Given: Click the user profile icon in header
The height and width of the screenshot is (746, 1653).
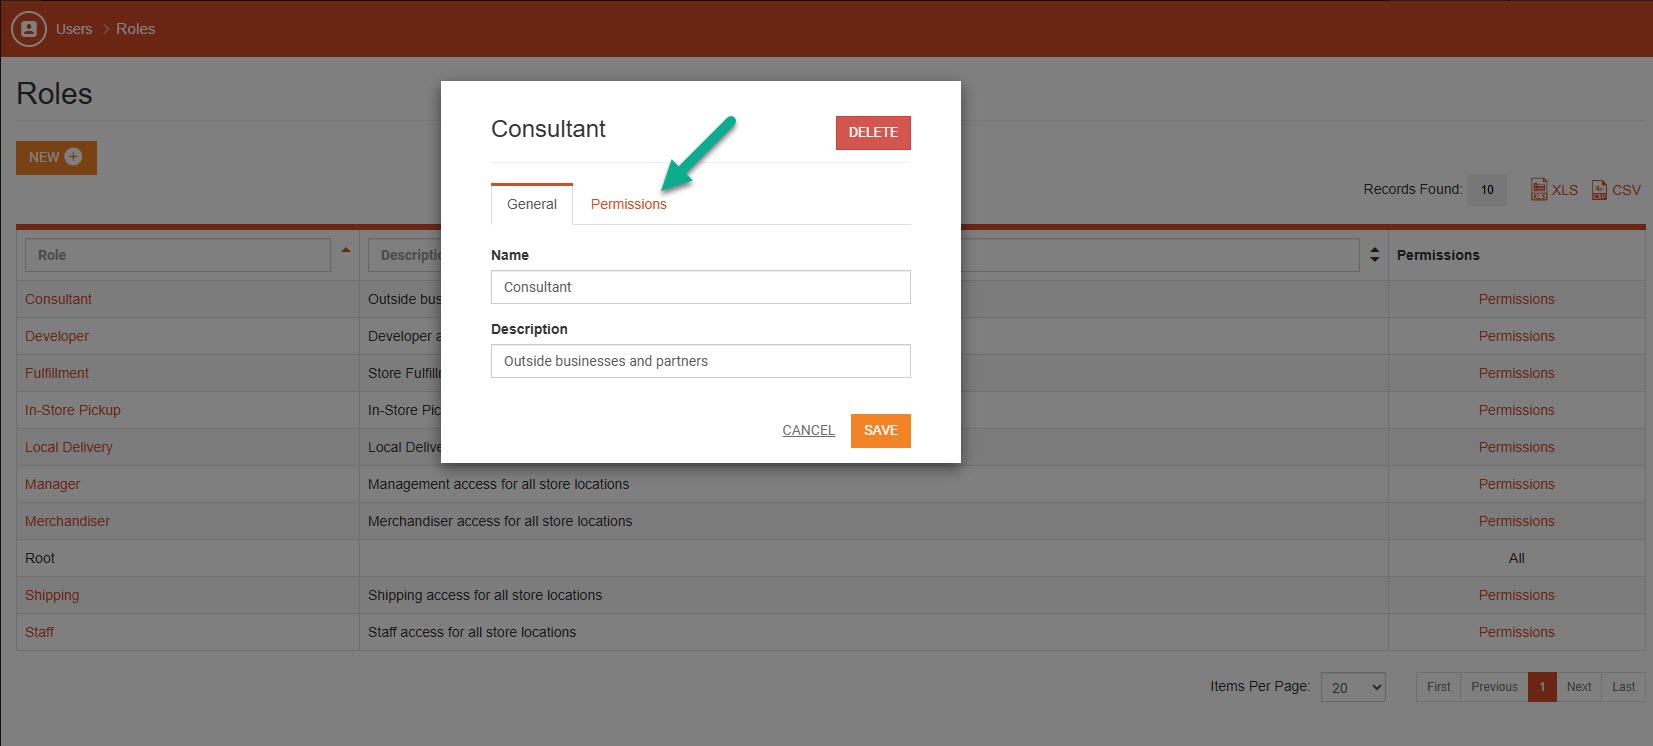Looking at the screenshot, I should pyautogui.click(x=29, y=29).
